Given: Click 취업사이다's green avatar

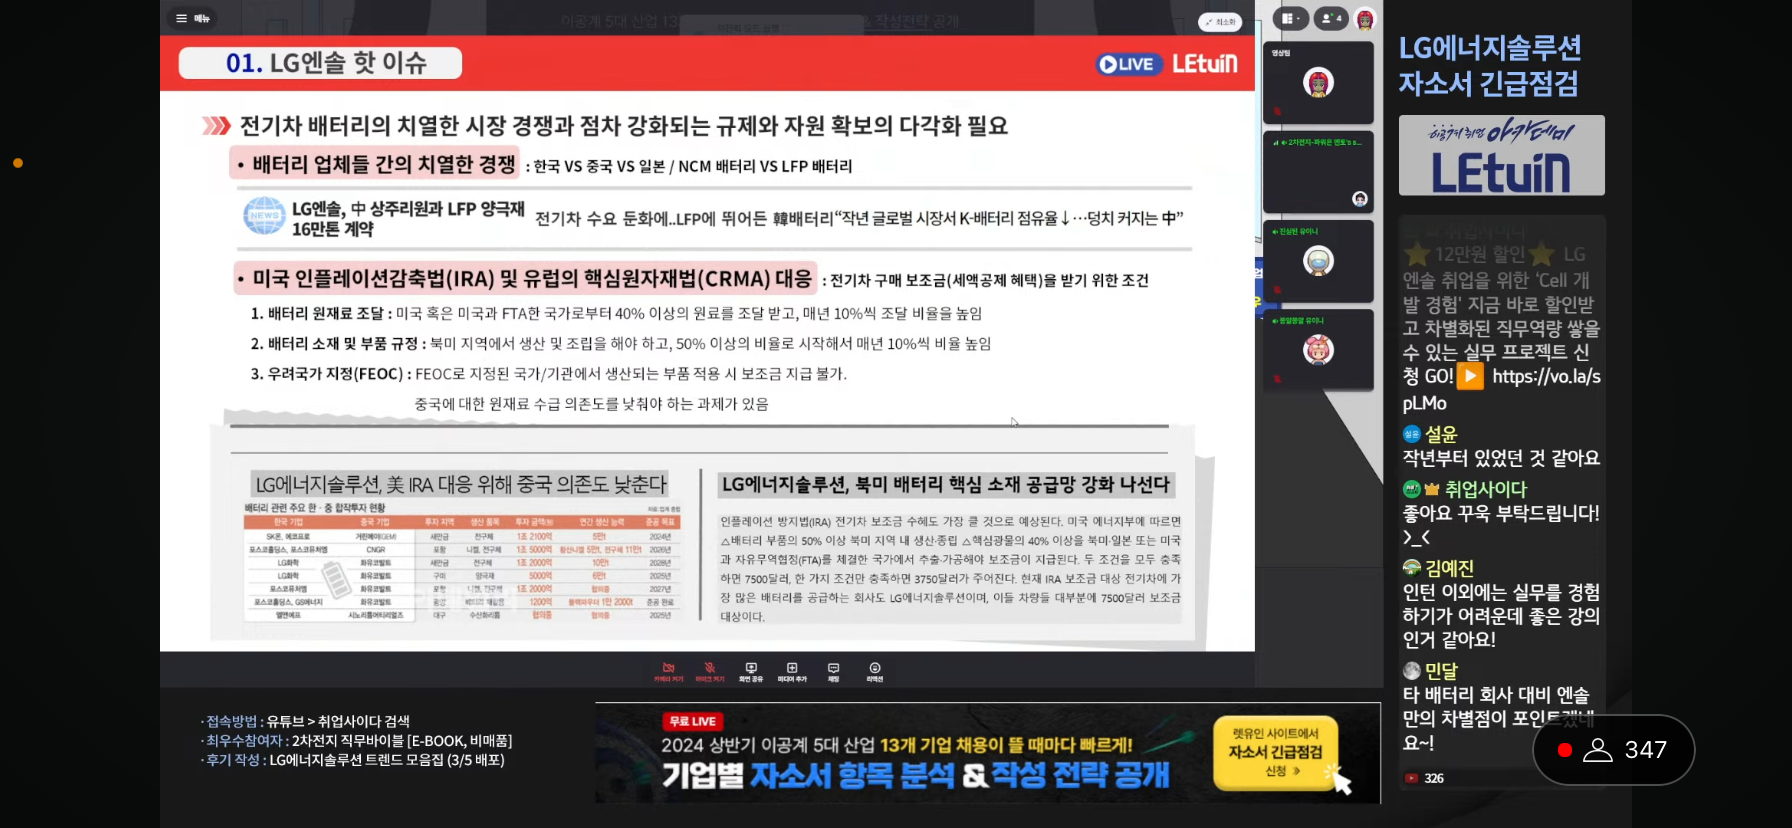Looking at the screenshot, I should point(1411,489).
